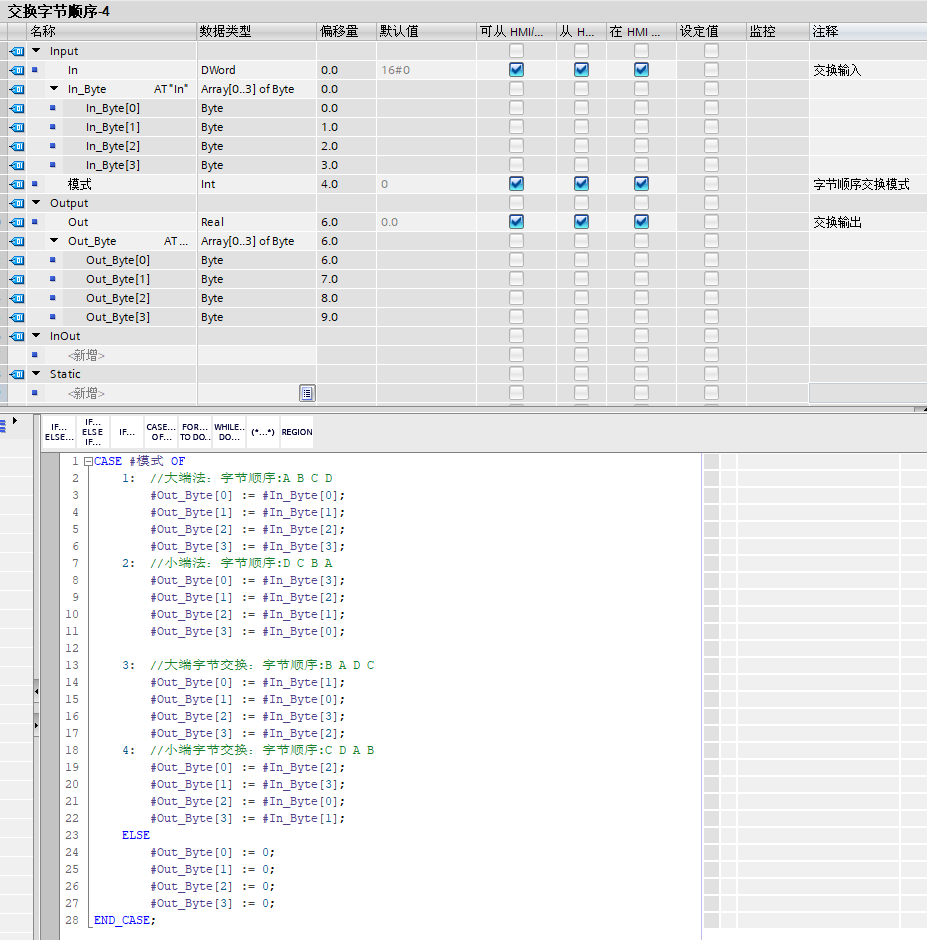927x940 pixels.
Task: Insert a FOR...TO DO loop template
Action: point(195,432)
